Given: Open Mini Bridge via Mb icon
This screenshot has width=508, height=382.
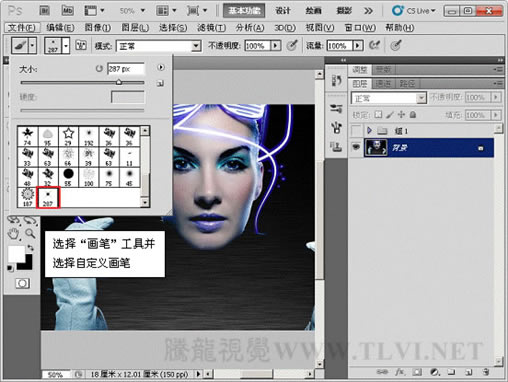Looking at the screenshot, I should pyautogui.click(x=68, y=11).
